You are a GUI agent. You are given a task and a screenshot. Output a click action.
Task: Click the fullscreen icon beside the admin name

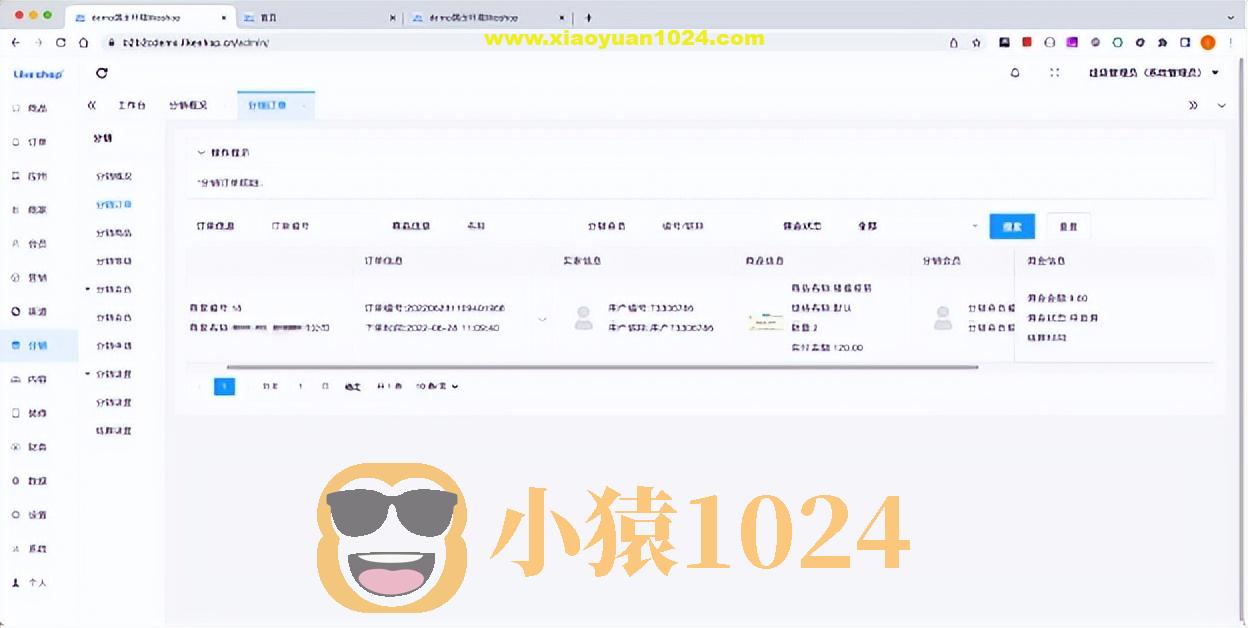point(1055,72)
